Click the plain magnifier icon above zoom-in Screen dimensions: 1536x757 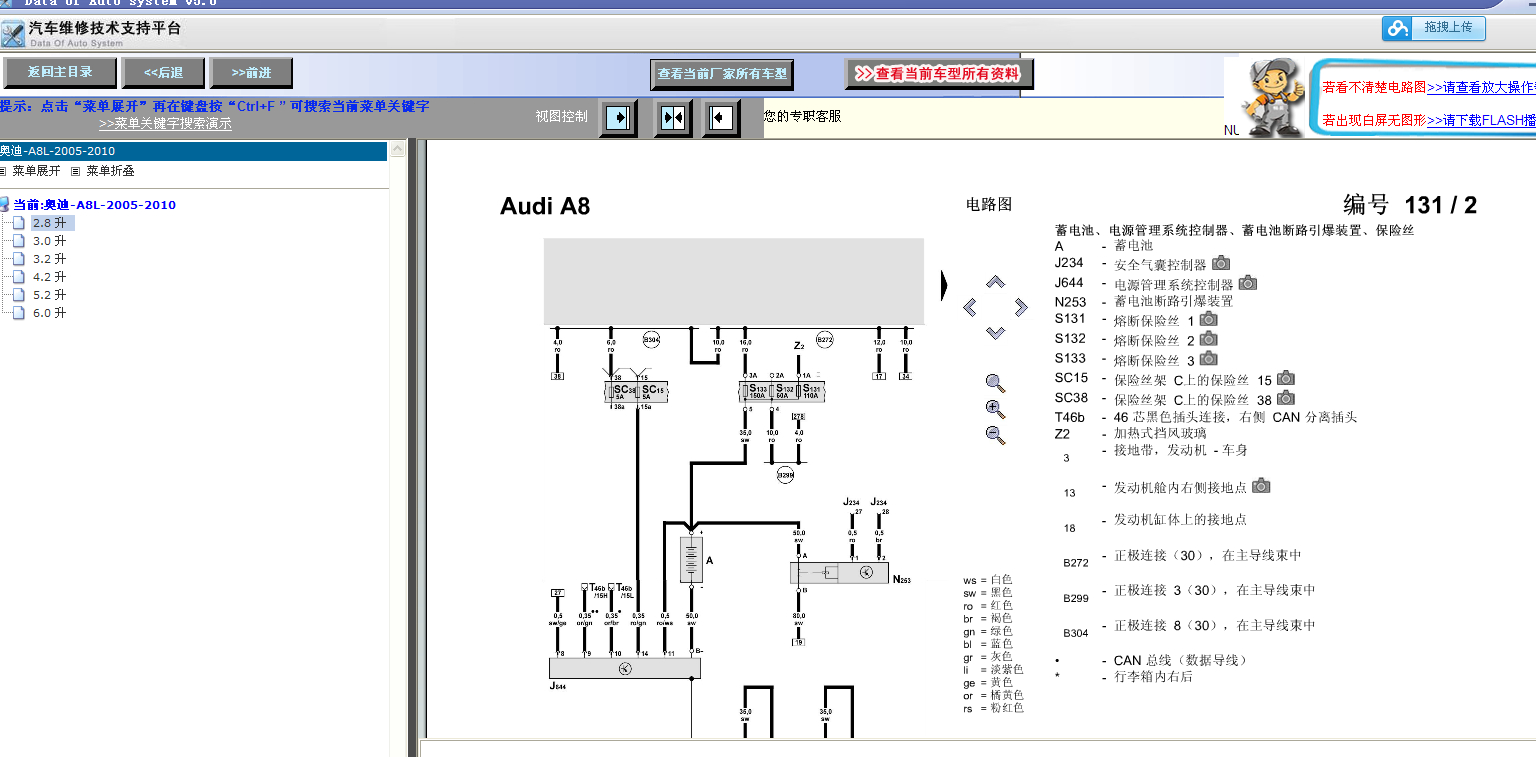pos(995,383)
